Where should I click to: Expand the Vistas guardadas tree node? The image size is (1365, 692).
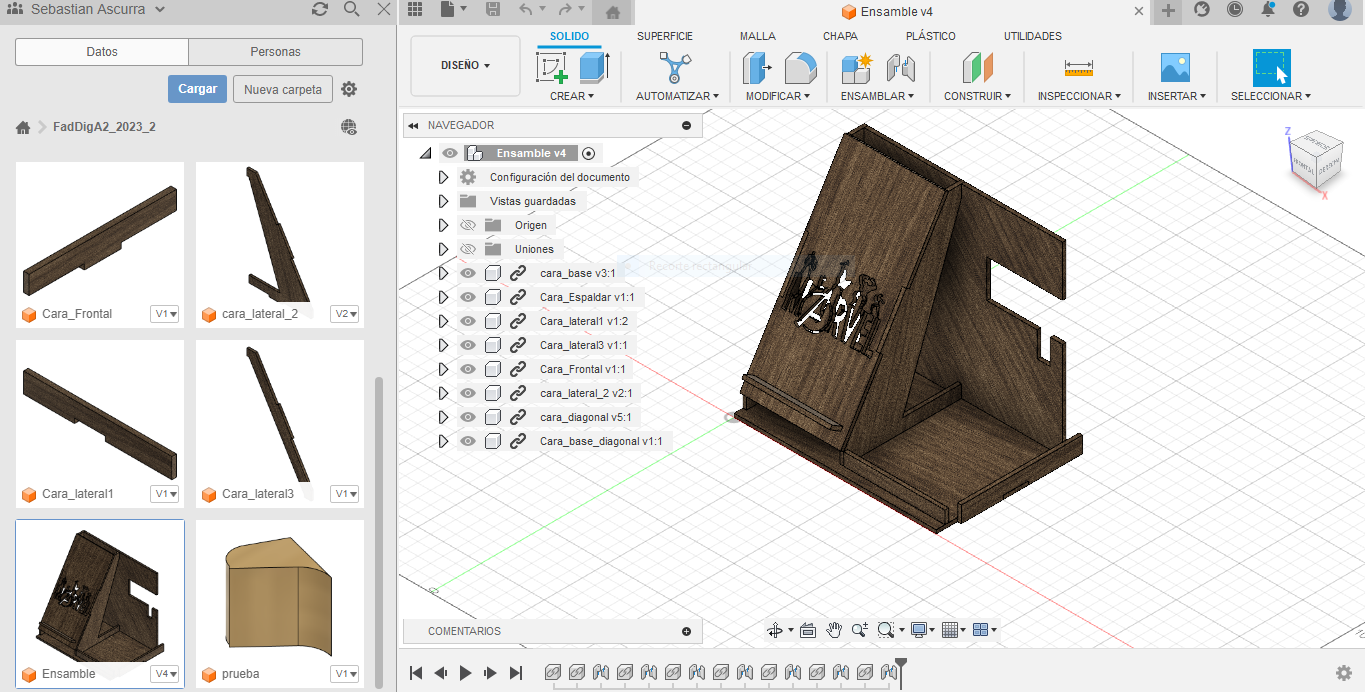click(443, 201)
